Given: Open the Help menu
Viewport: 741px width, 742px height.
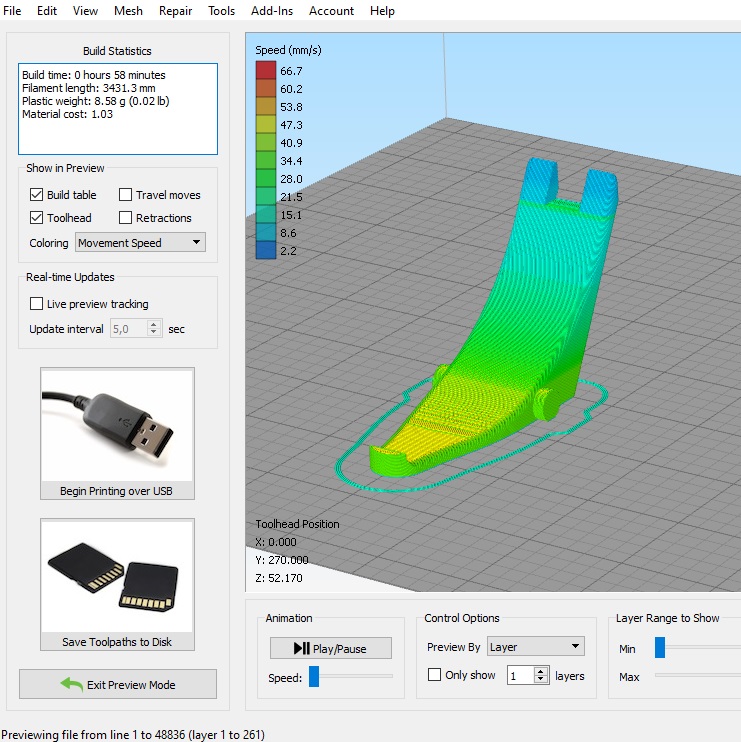Looking at the screenshot, I should [382, 10].
